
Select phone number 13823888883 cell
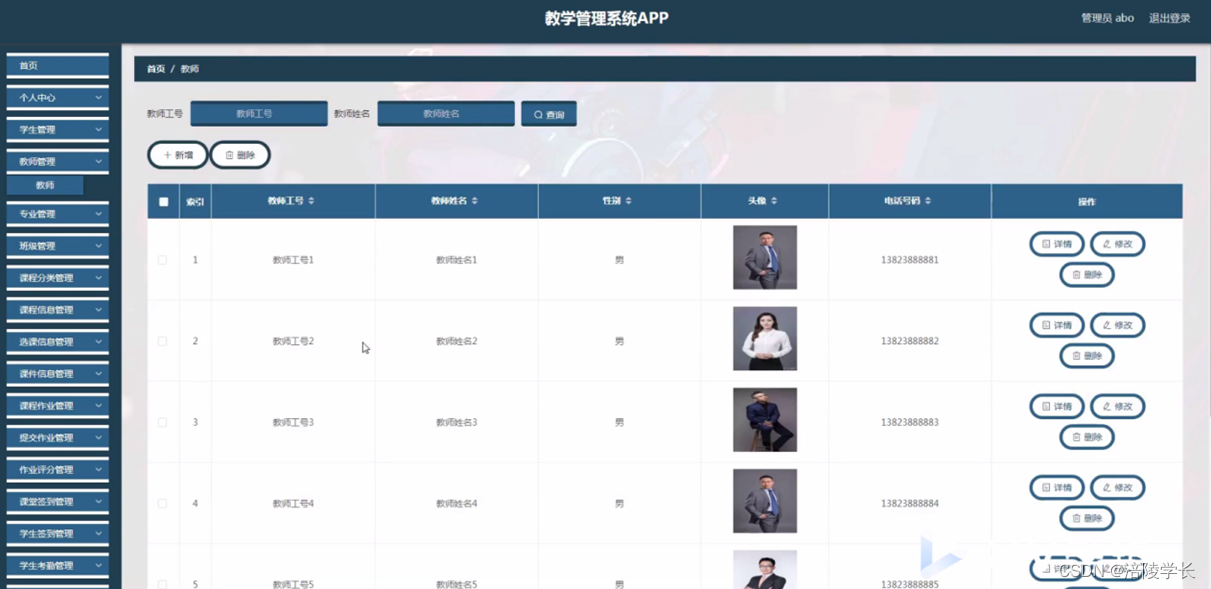click(x=910, y=422)
